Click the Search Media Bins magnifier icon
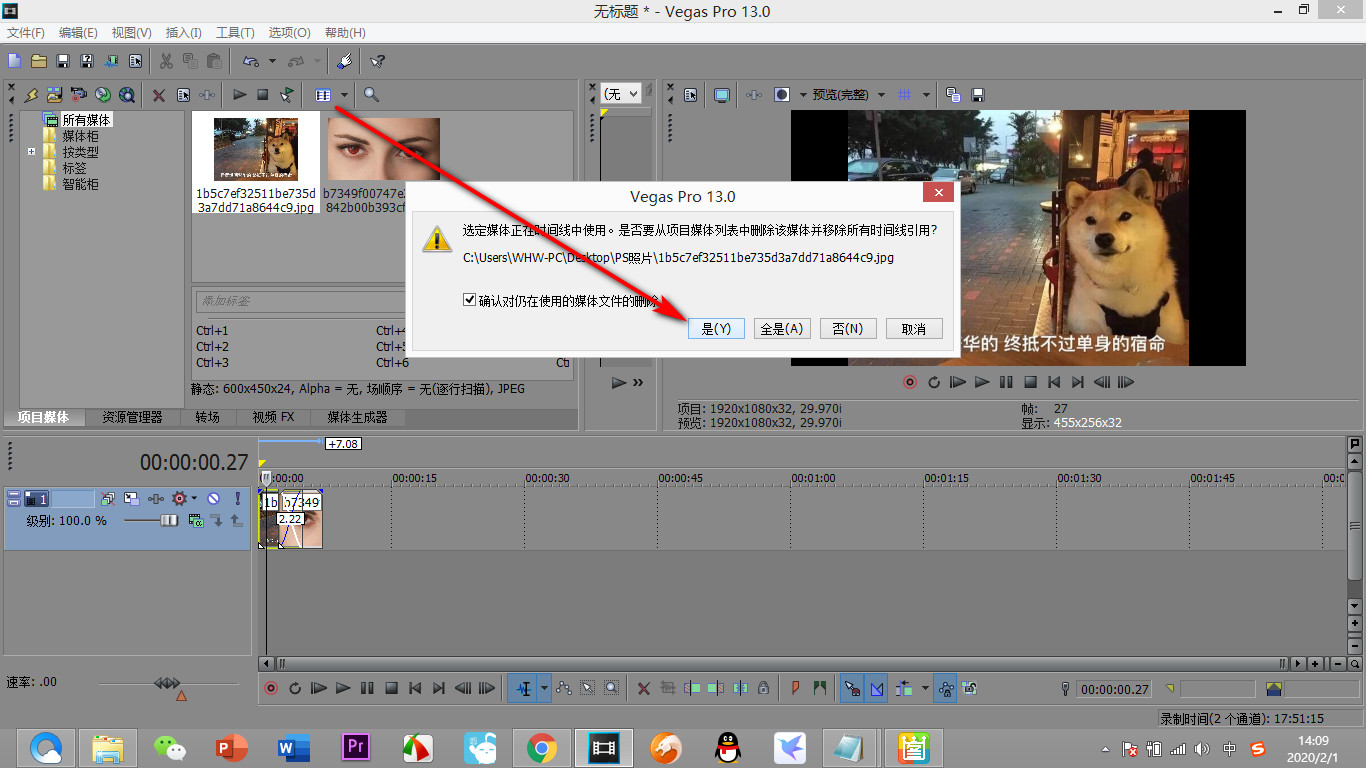 click(371, 95)
